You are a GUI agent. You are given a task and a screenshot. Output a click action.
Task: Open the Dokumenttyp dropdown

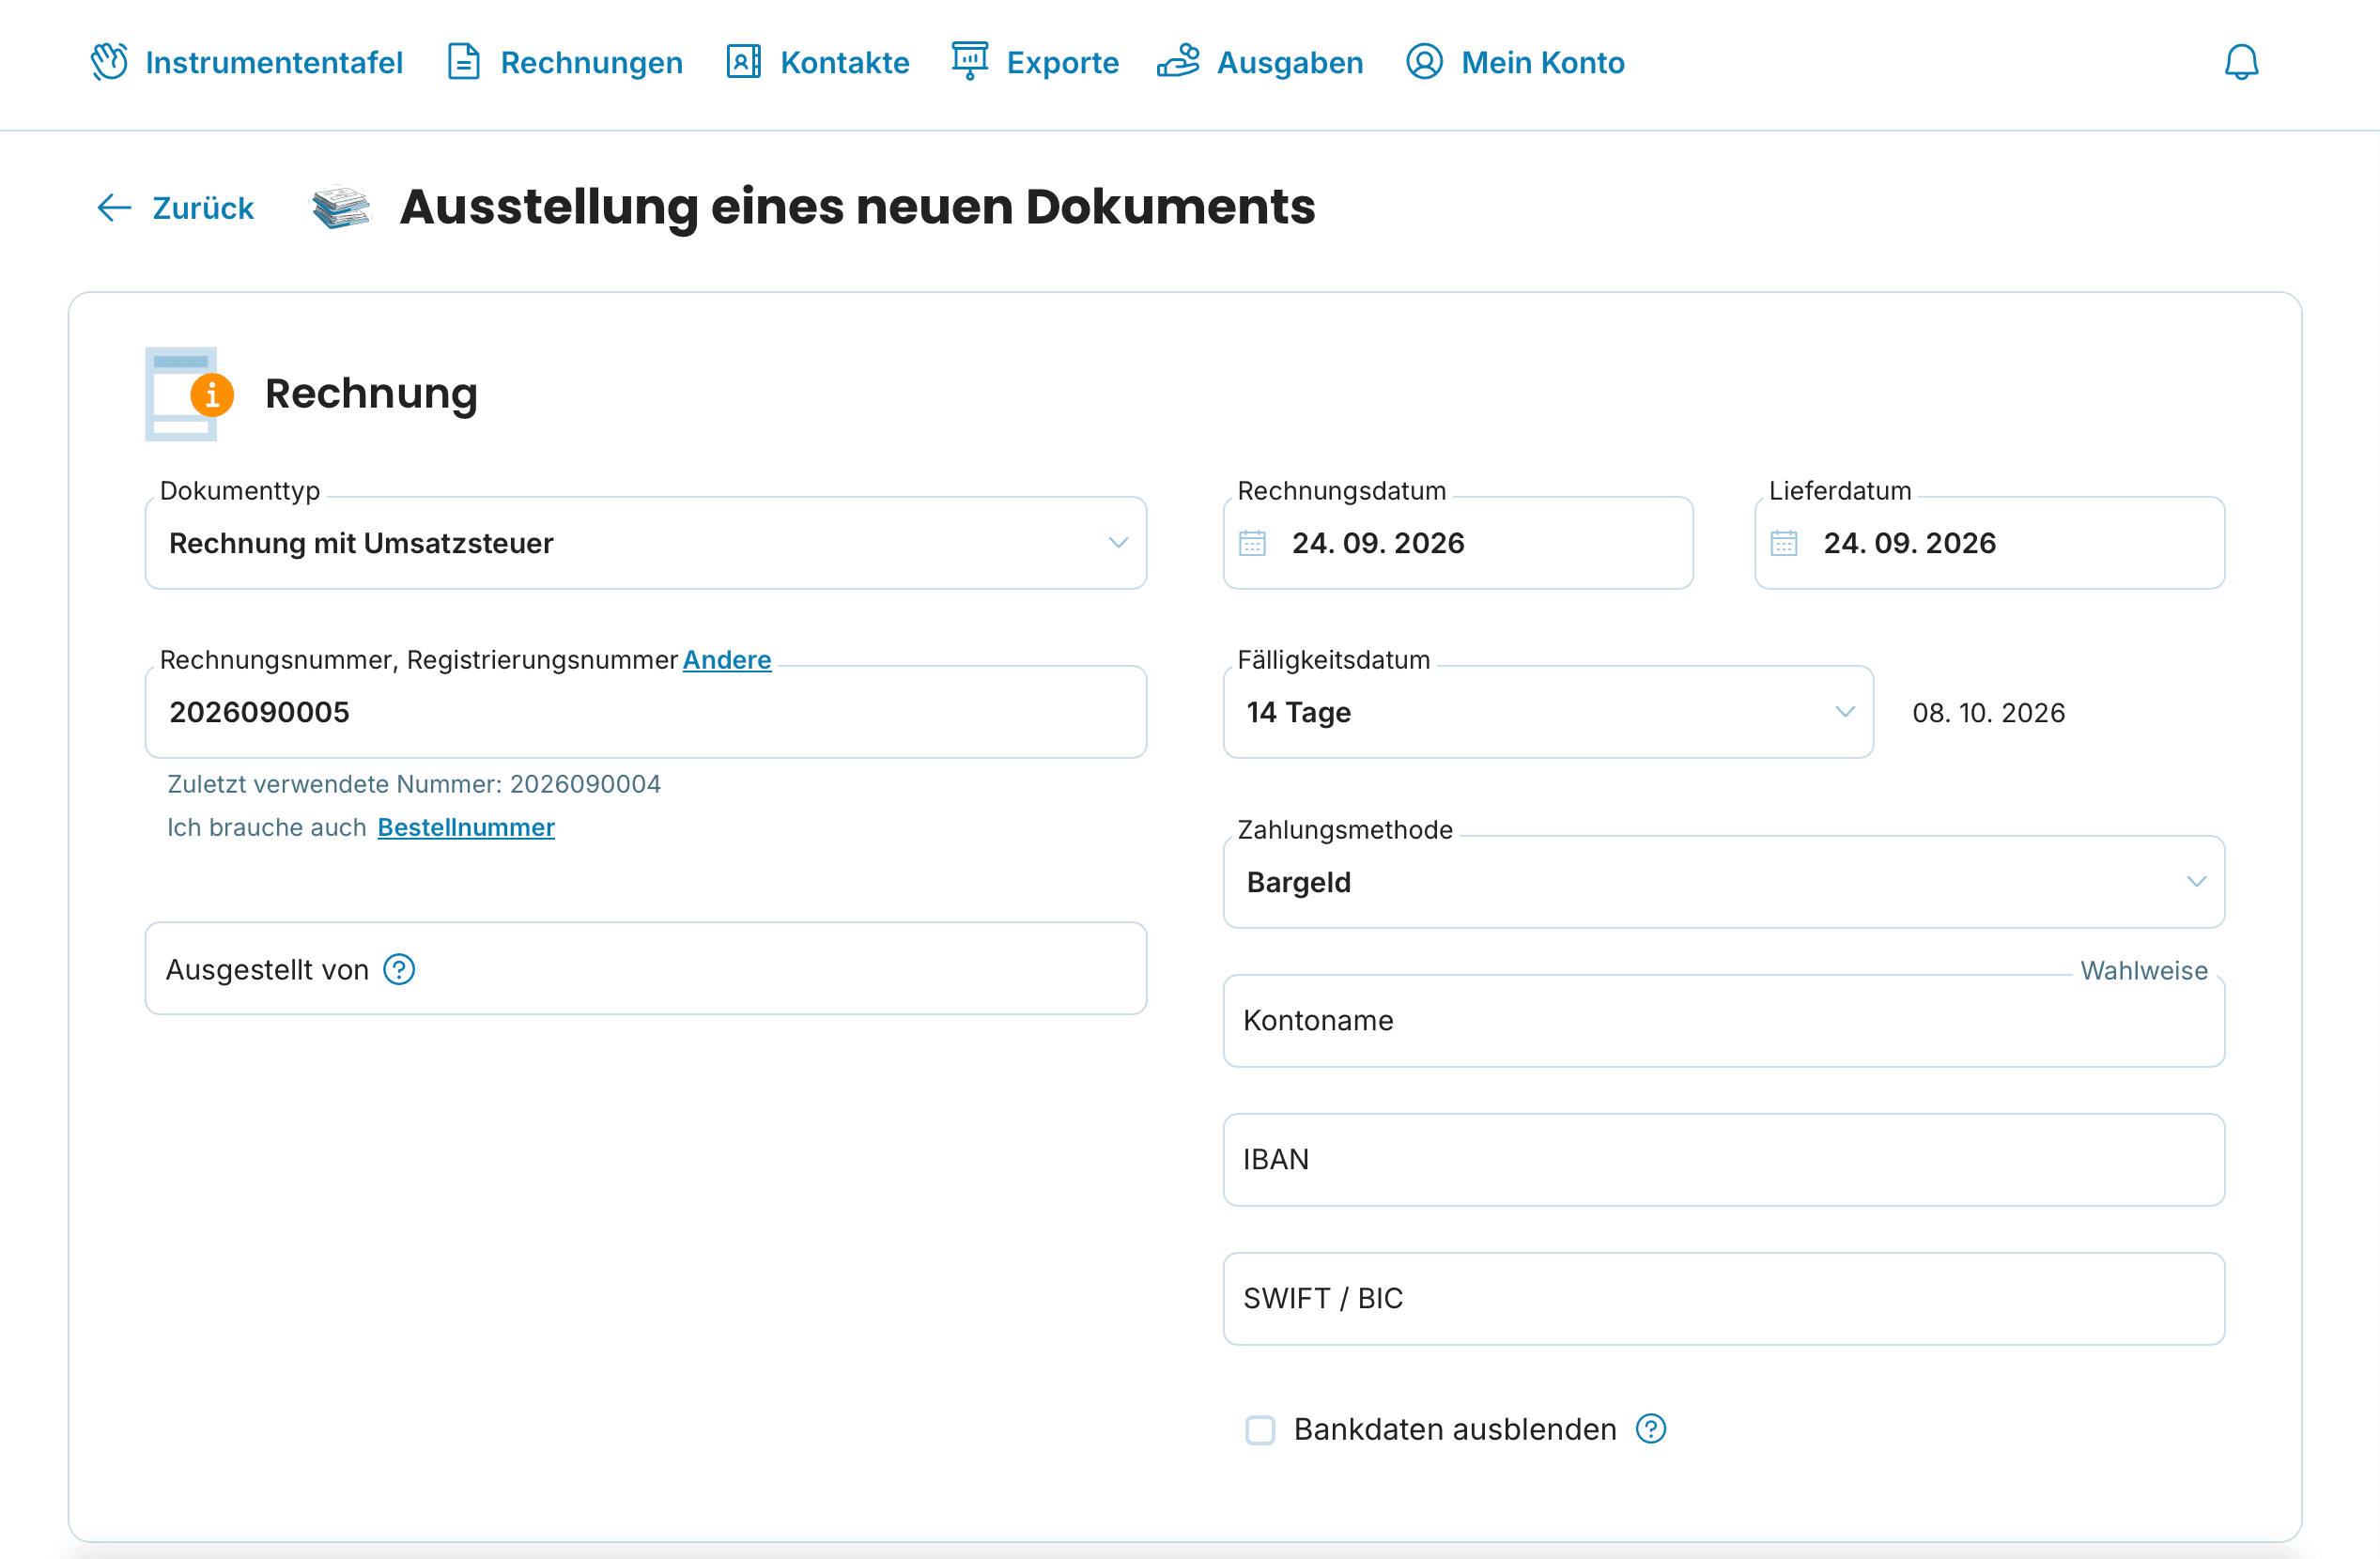click(646, 543)
